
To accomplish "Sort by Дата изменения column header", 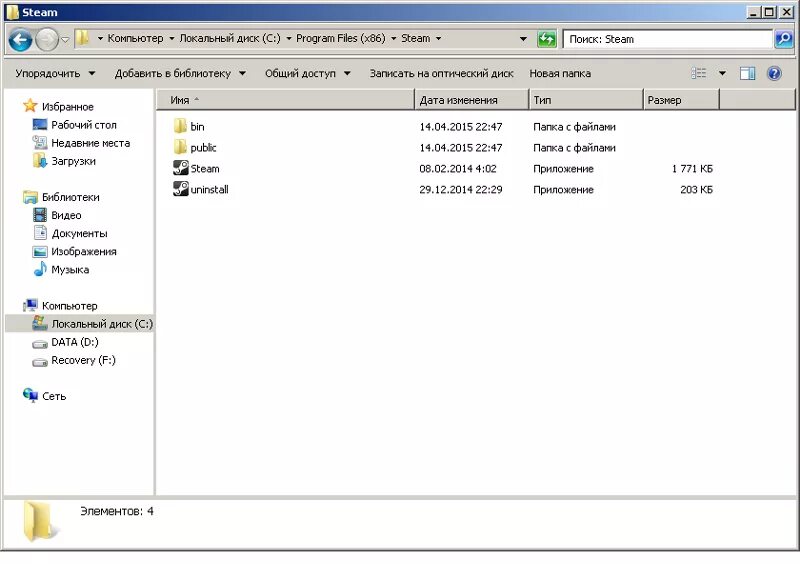I will click(471, 100).
